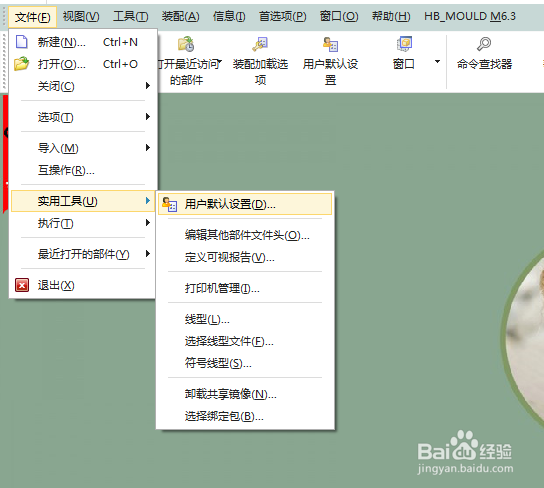The image size is (544, 488).
Task: Expand the 实用工具(U) submenu
Action: click(x=83, y=201)
